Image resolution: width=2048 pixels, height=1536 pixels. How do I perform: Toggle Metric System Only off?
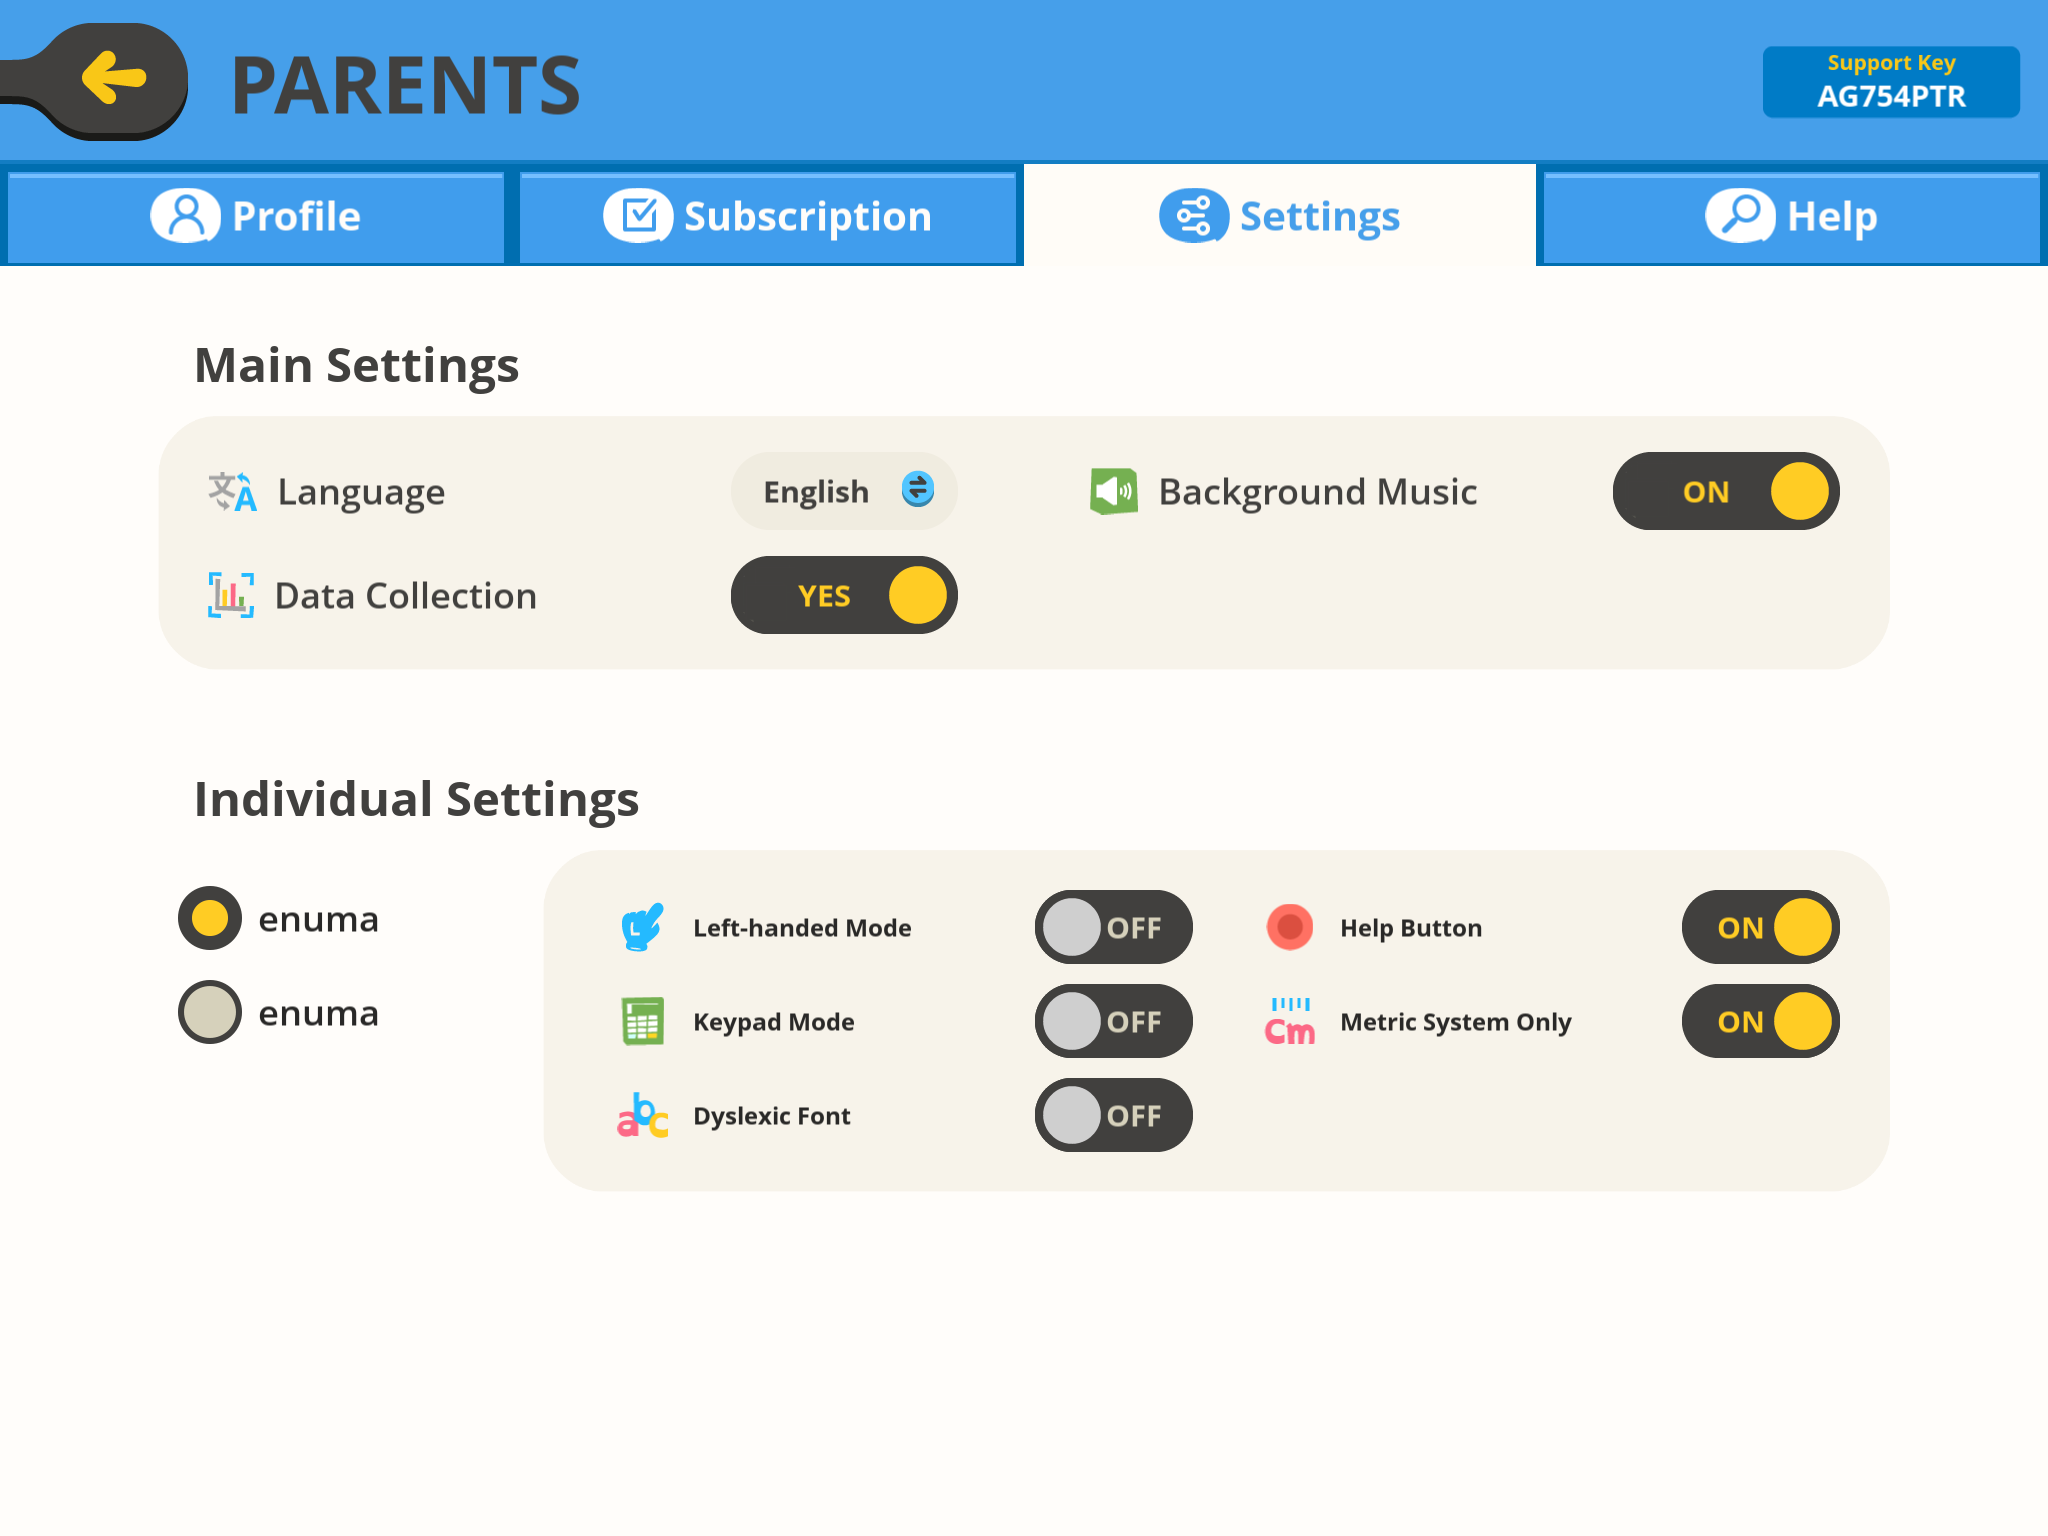[x=1760, y=1021]
